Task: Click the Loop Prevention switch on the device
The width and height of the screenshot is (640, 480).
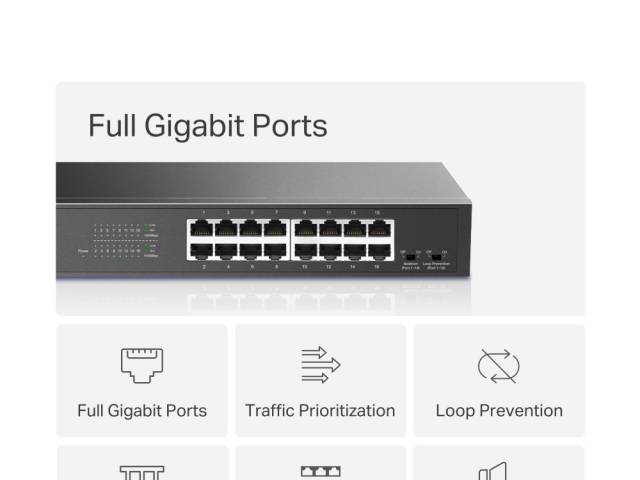Action: (437, 258)
